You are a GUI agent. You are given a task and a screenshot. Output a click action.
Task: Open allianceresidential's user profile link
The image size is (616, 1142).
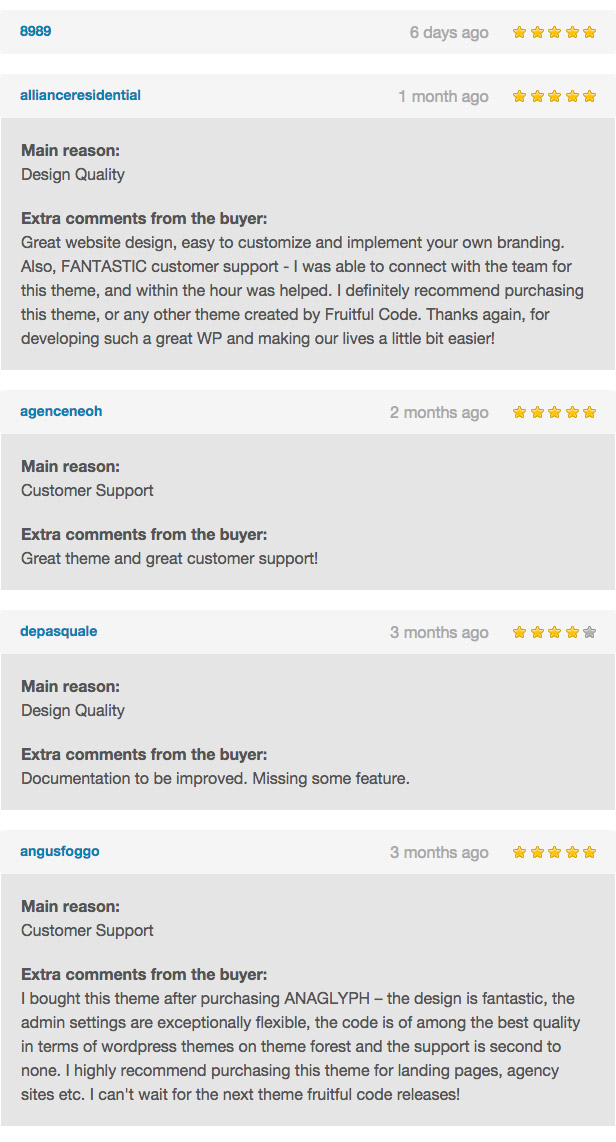[81, 95]
